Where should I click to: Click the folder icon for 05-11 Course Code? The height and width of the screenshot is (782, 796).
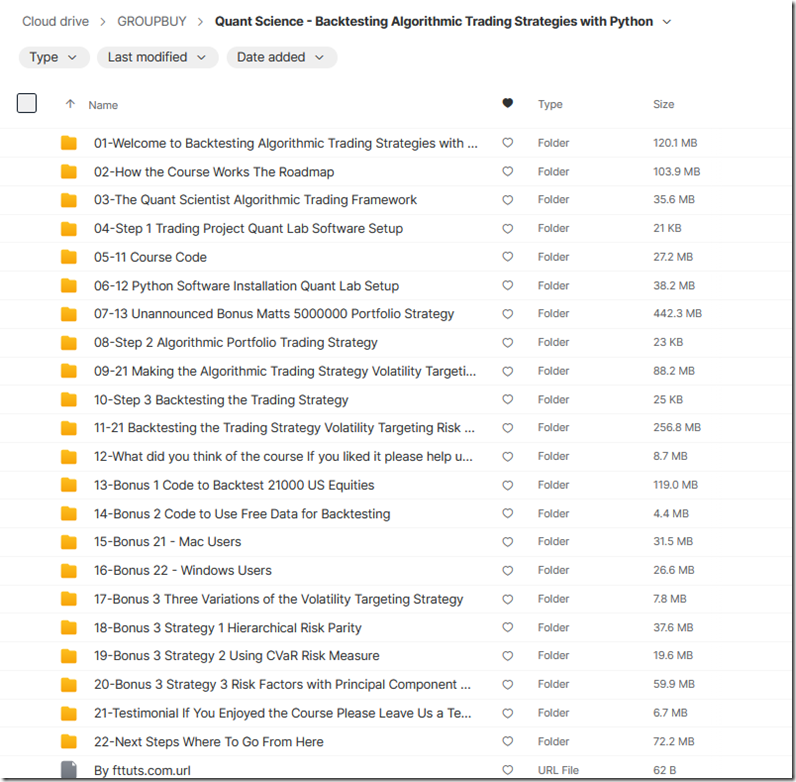68,257
